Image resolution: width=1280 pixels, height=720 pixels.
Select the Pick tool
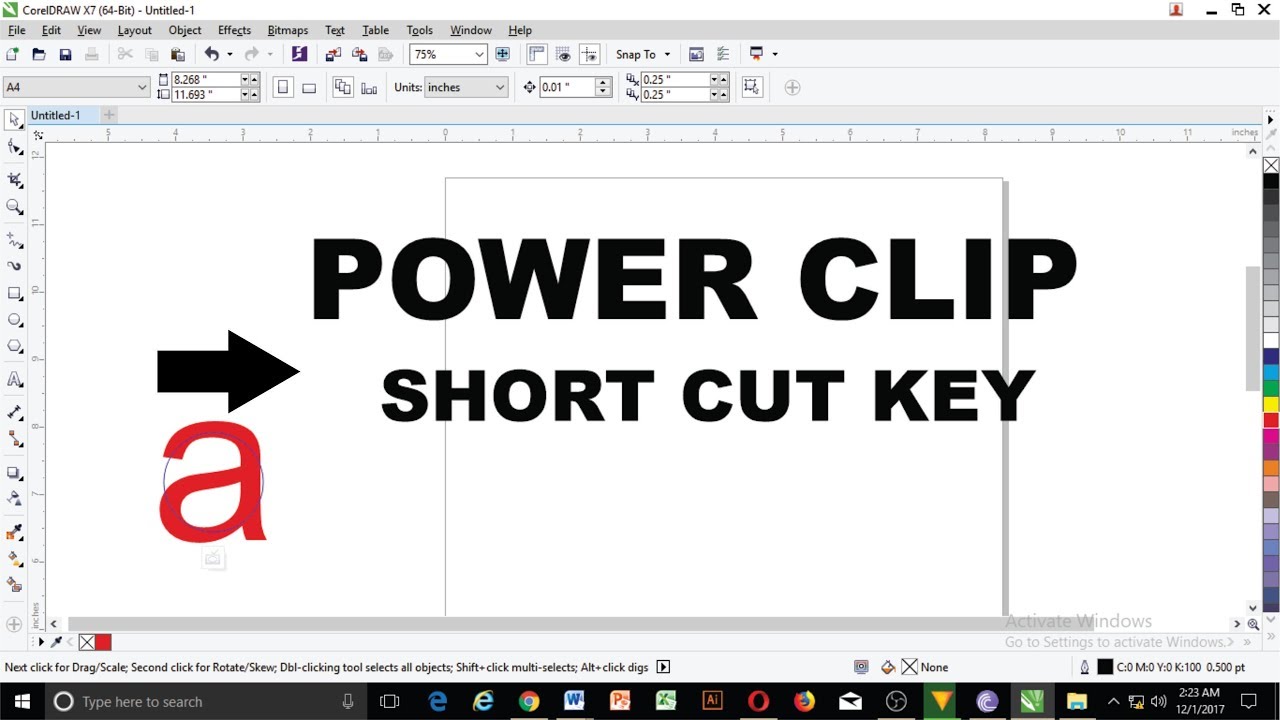click(14, 119)
